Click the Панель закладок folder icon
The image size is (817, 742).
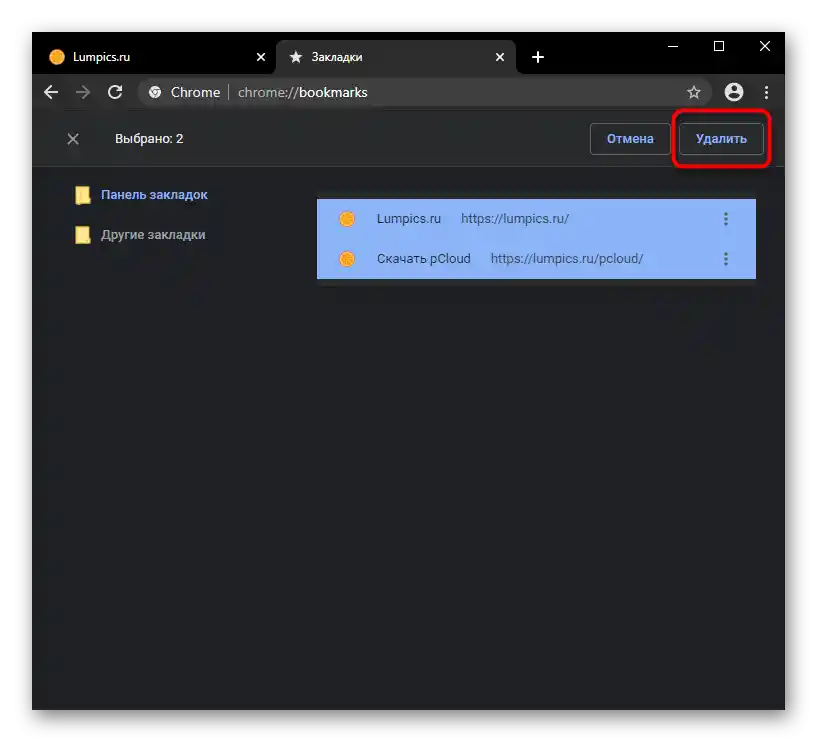(x=83, y=195)
